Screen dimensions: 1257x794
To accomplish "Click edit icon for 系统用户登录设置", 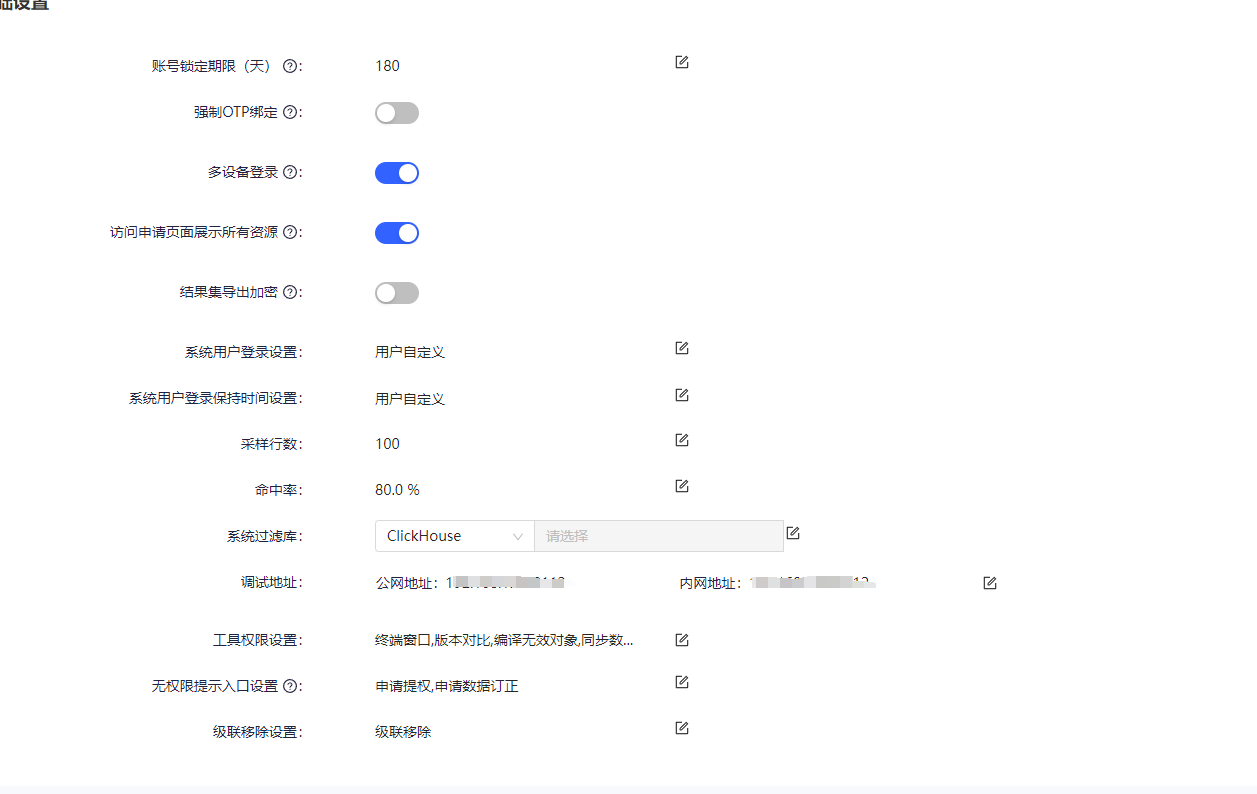I will click(682, 348).
